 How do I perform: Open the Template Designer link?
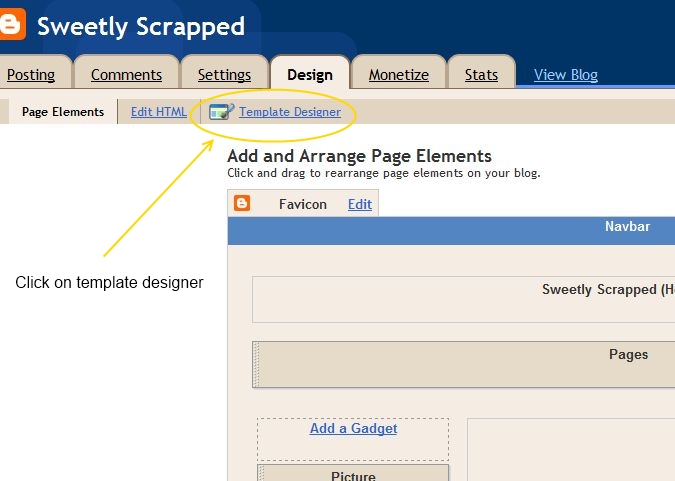290,112
